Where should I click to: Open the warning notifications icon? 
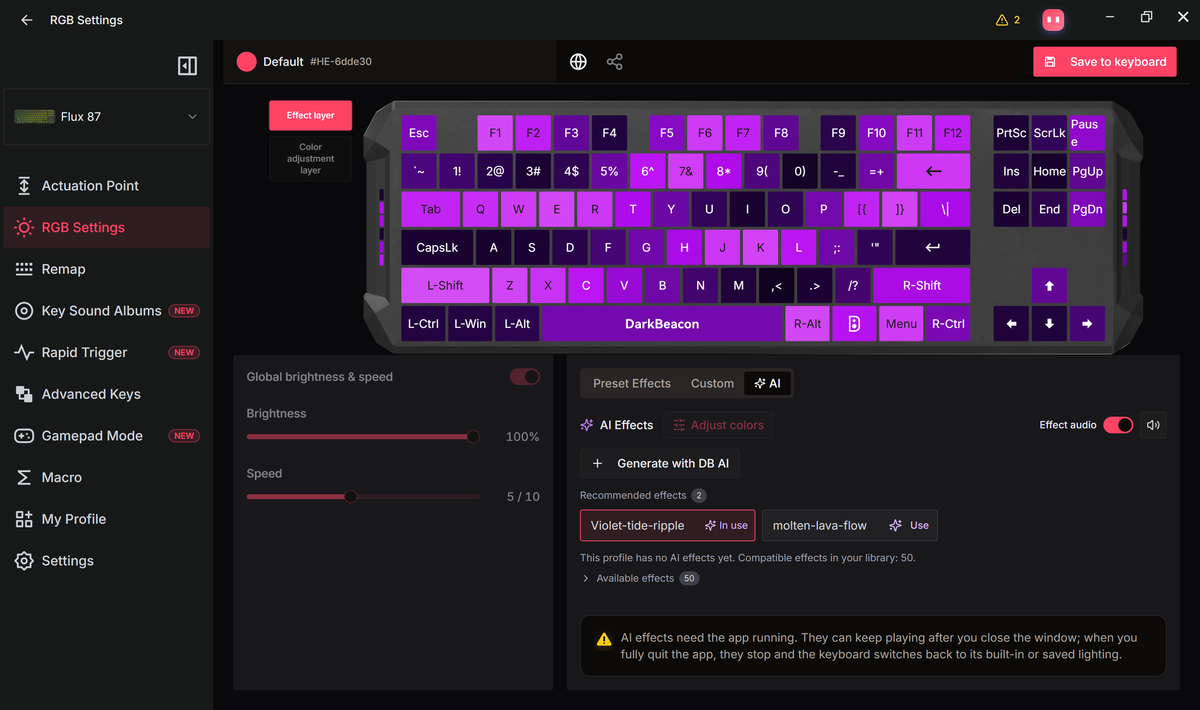tap(1008, 20)
